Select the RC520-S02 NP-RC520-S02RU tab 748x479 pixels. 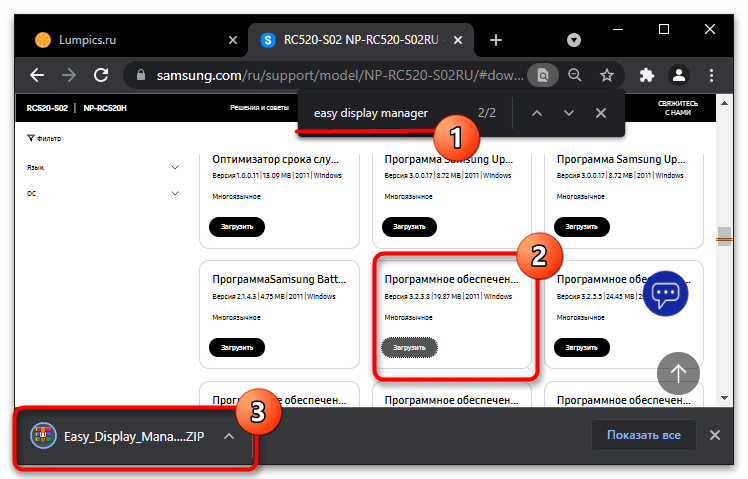362,40
